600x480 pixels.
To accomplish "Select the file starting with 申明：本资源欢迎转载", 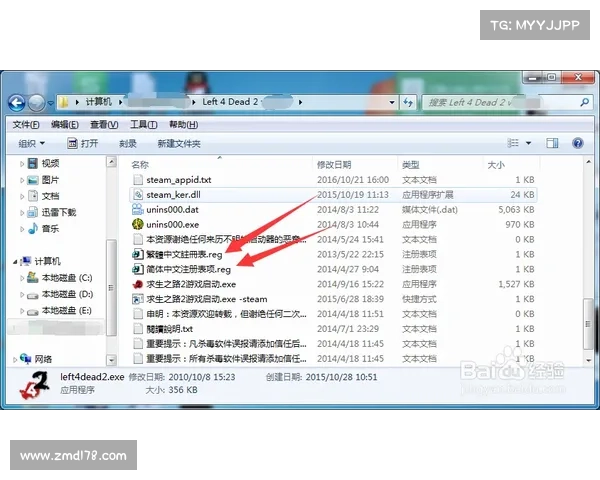I will click(x=226, y=314).
